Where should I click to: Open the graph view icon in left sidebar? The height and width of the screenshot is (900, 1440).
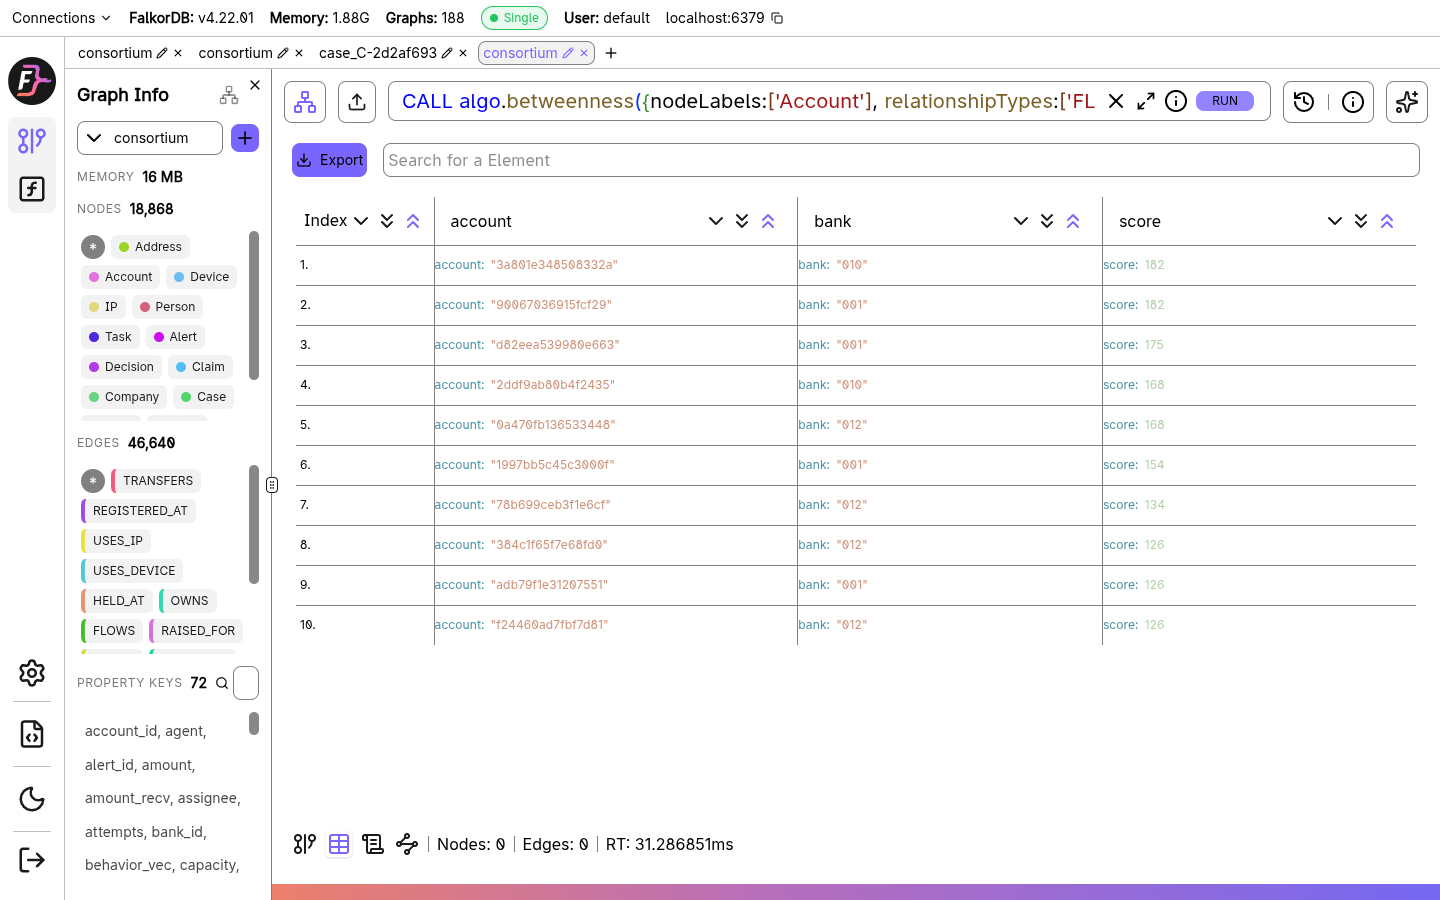(x=32, y=140)
